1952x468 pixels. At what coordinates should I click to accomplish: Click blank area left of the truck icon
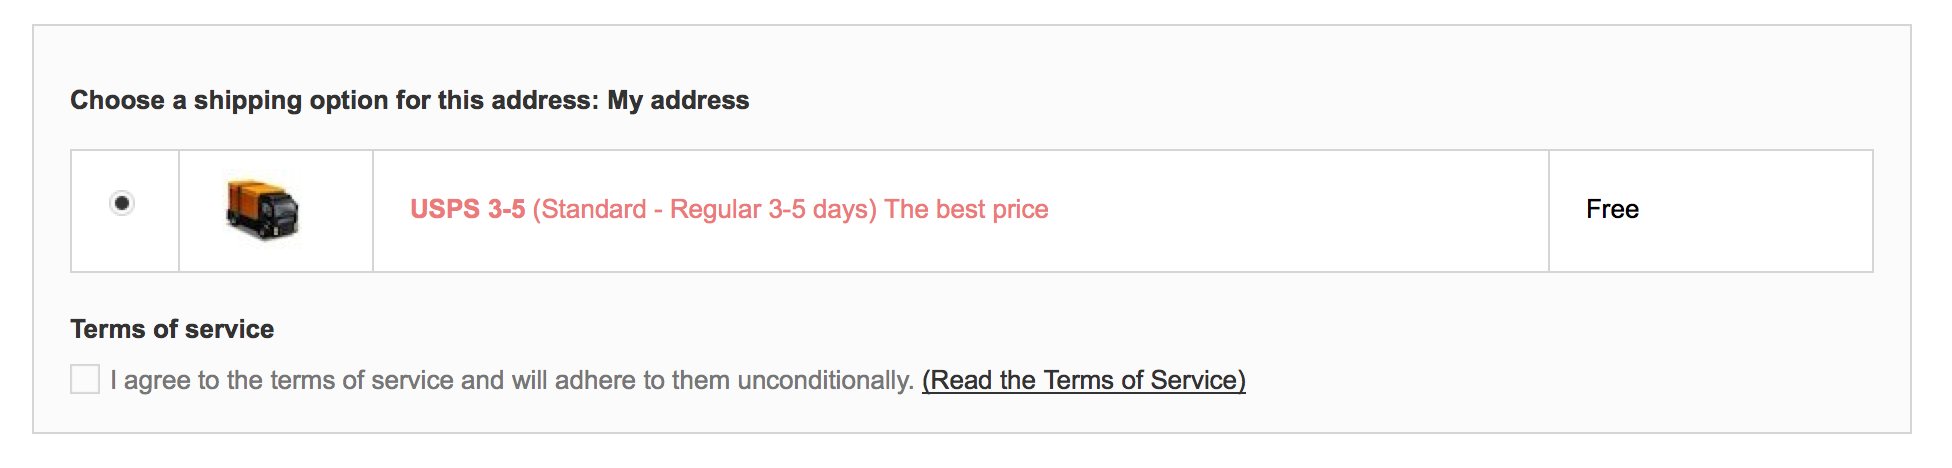tap(202, 211)
